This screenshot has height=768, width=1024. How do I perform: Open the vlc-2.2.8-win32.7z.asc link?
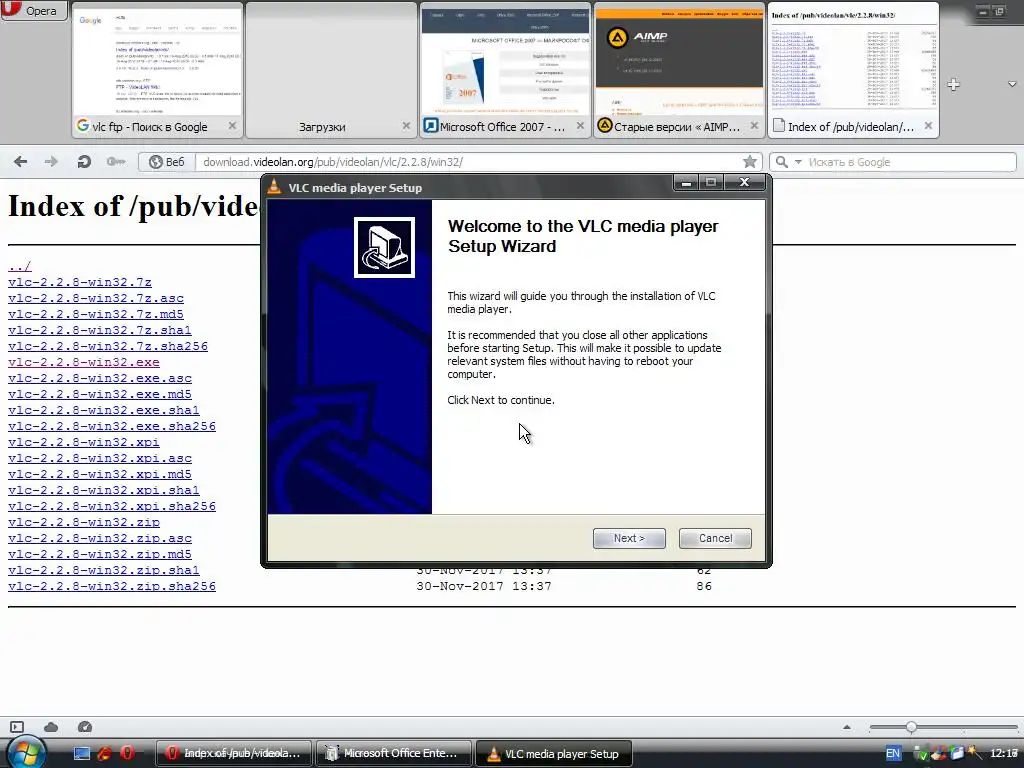point(96,298)
